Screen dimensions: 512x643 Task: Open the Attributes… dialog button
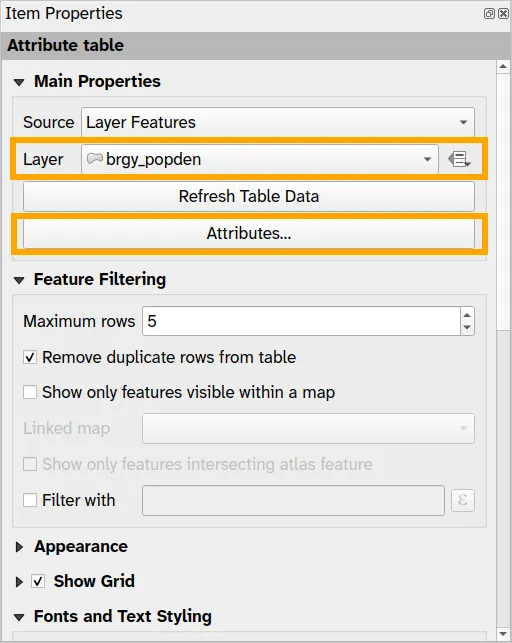[249, 233]
